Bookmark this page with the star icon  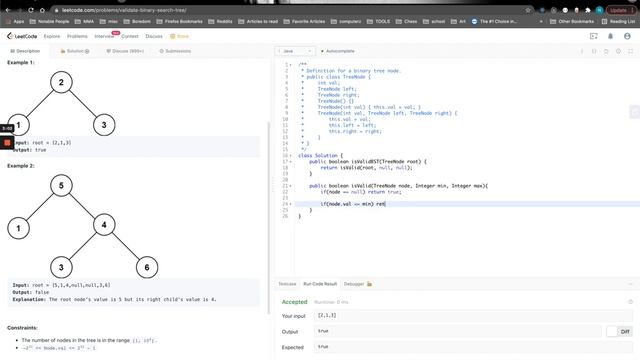click(x=528, y=10)
